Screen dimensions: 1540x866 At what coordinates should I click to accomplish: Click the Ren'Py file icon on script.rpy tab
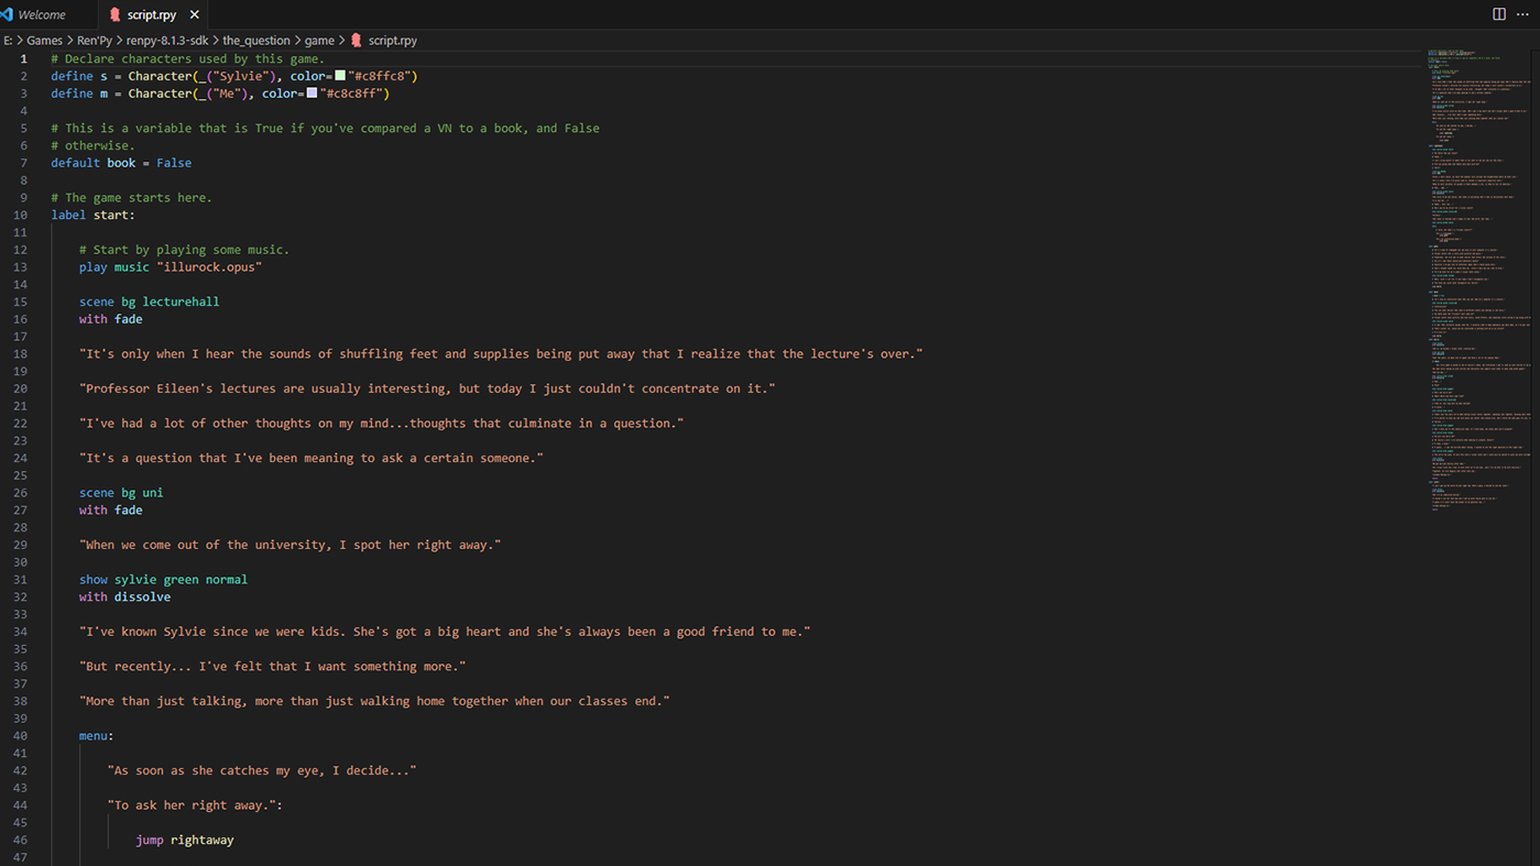(x=115, y=15)
